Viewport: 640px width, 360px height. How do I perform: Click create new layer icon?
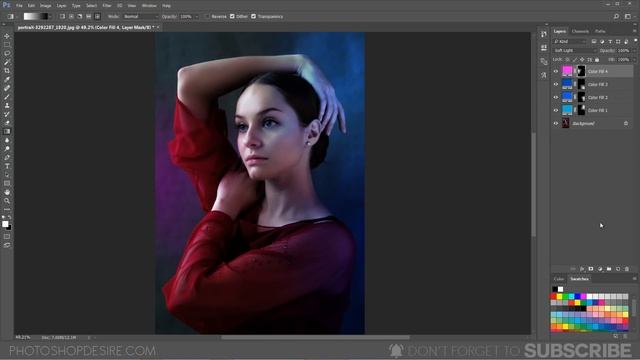pyautogui.click(x=618, y=269)
